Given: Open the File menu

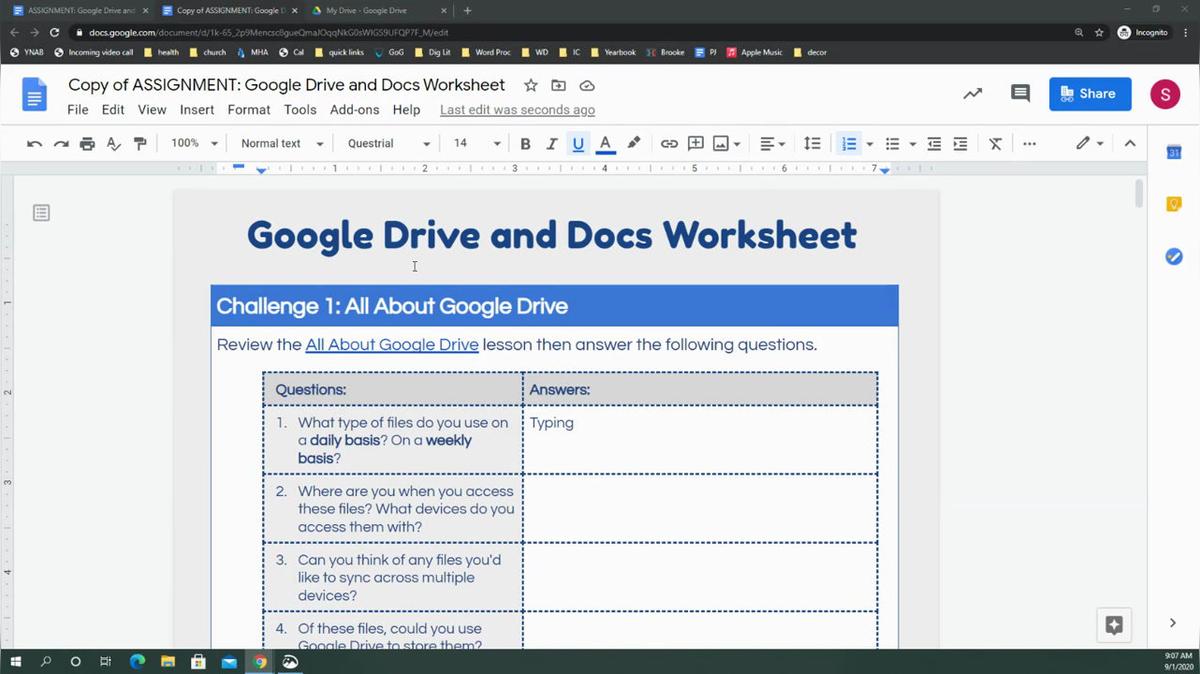Looking at the screenshot, I should 78,110.
